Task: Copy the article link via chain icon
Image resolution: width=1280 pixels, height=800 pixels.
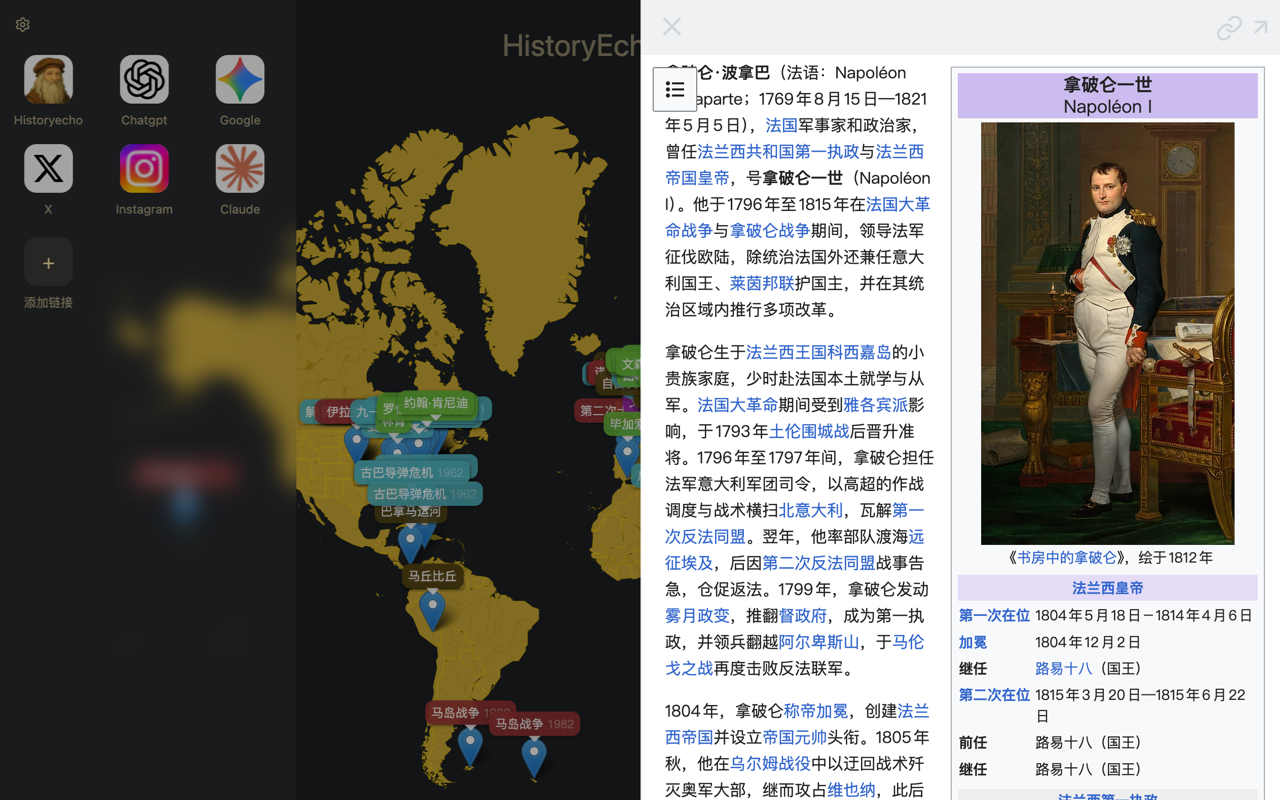Action: [x=1229, y=28]
